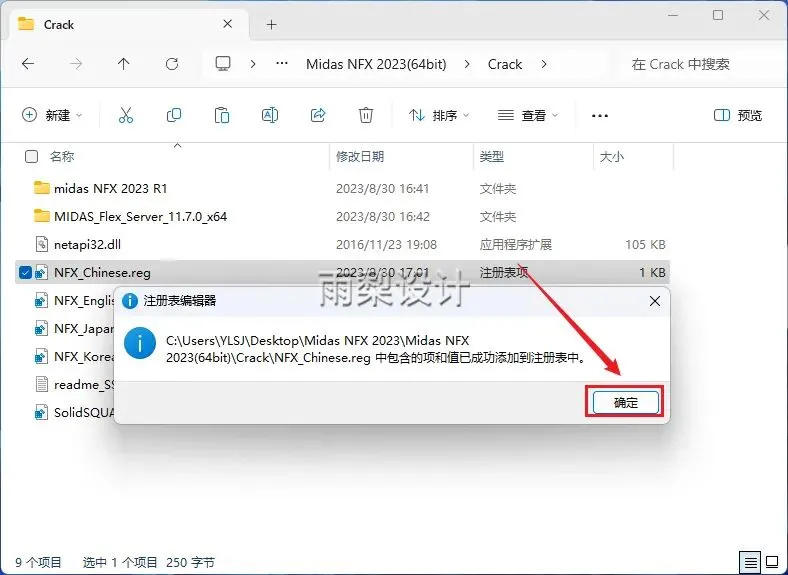Go forward with the right arrow
The image size is (788, 575).
click(76, 64)
